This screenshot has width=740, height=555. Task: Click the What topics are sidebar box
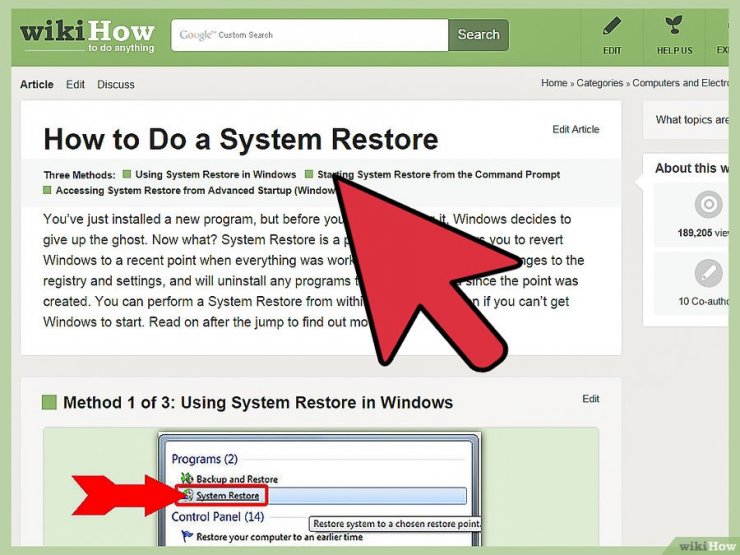[686, 120]
